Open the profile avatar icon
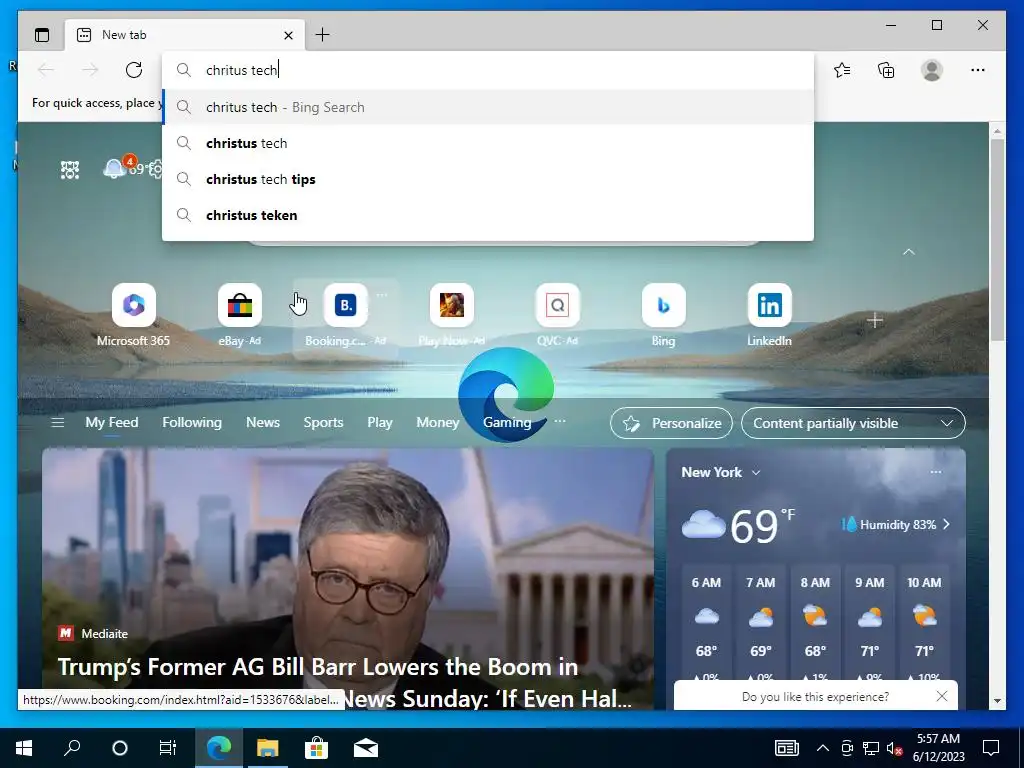Viewport: 1024px width, 768px height. coord(932,70)
